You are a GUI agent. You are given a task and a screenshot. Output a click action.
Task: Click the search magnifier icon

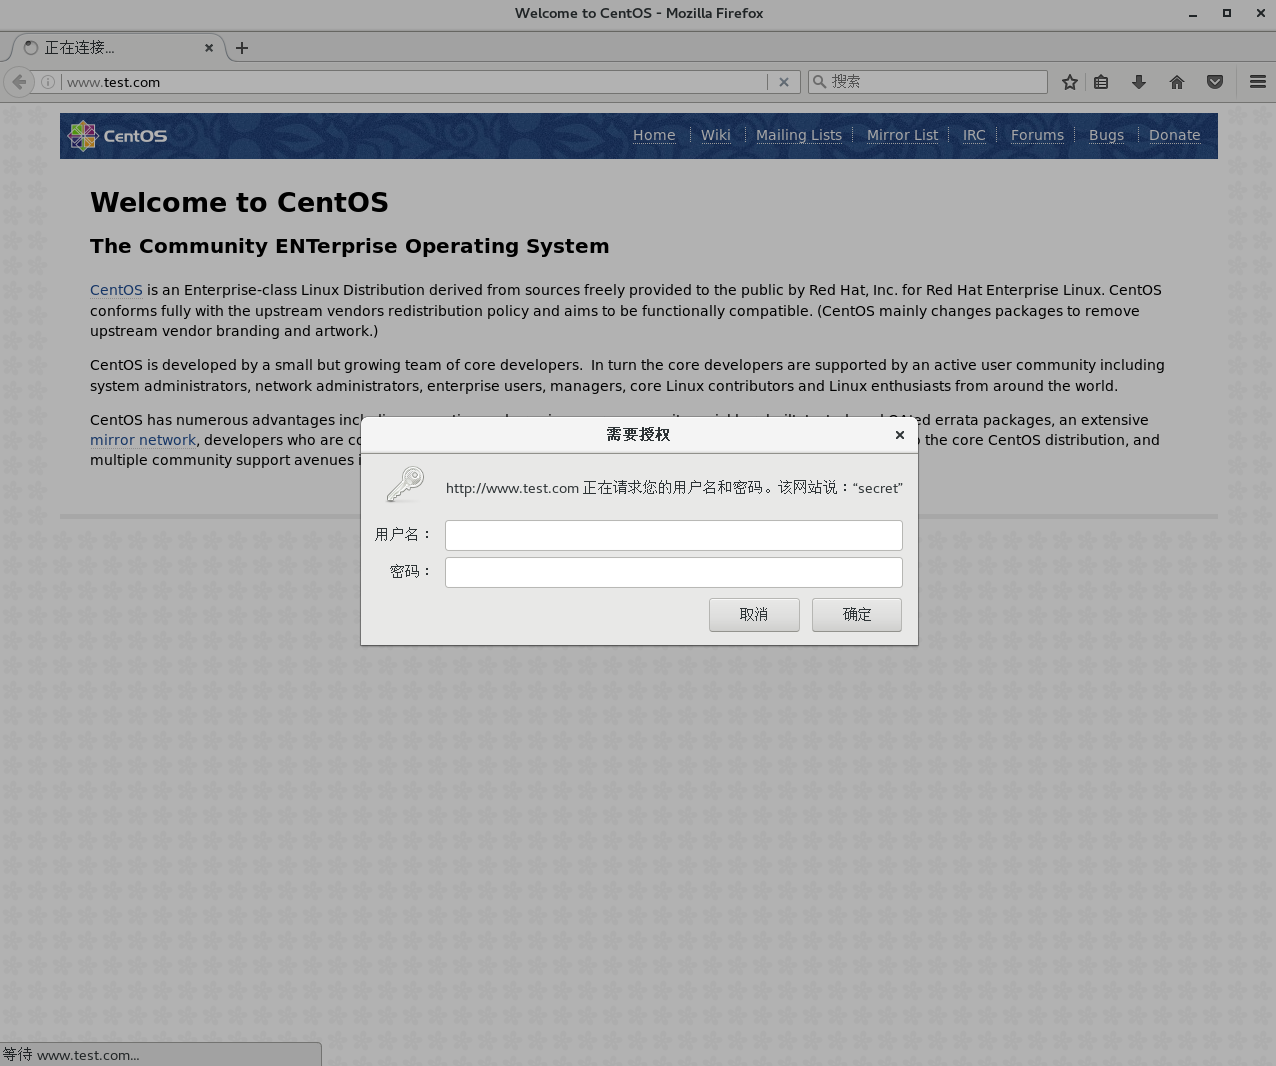click(819, 82)
